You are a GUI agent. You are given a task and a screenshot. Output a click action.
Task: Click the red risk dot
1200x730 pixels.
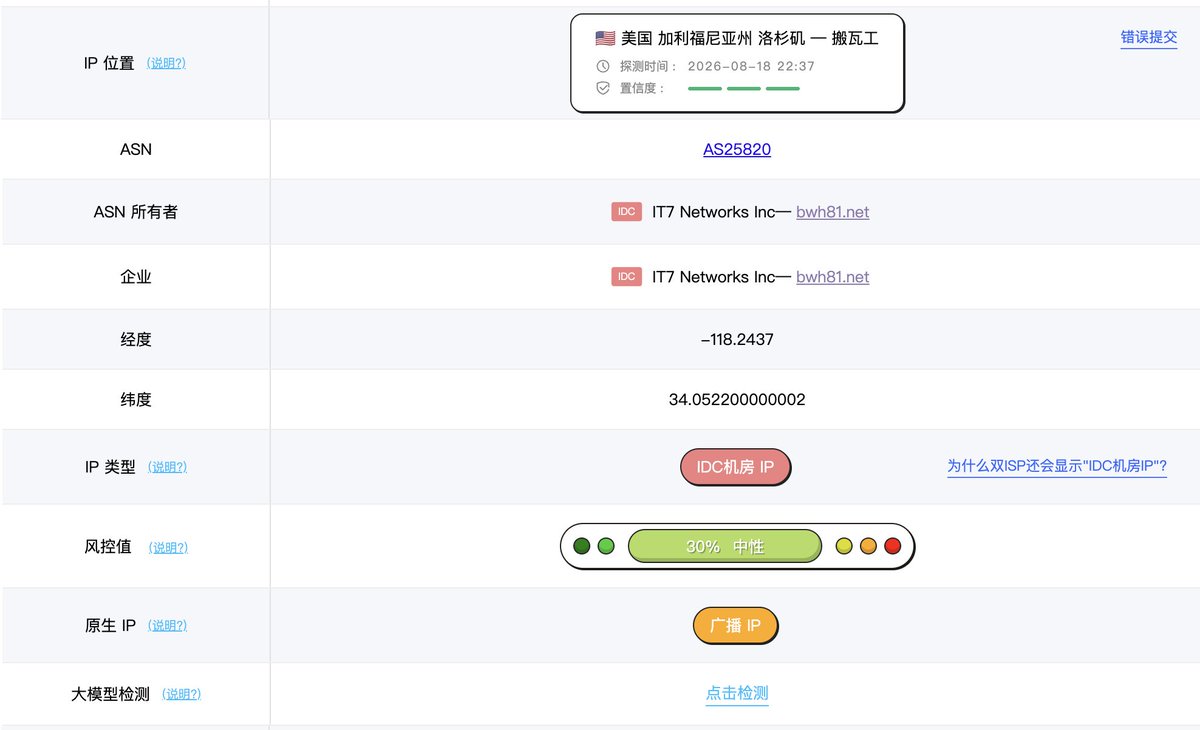[893, 546]
